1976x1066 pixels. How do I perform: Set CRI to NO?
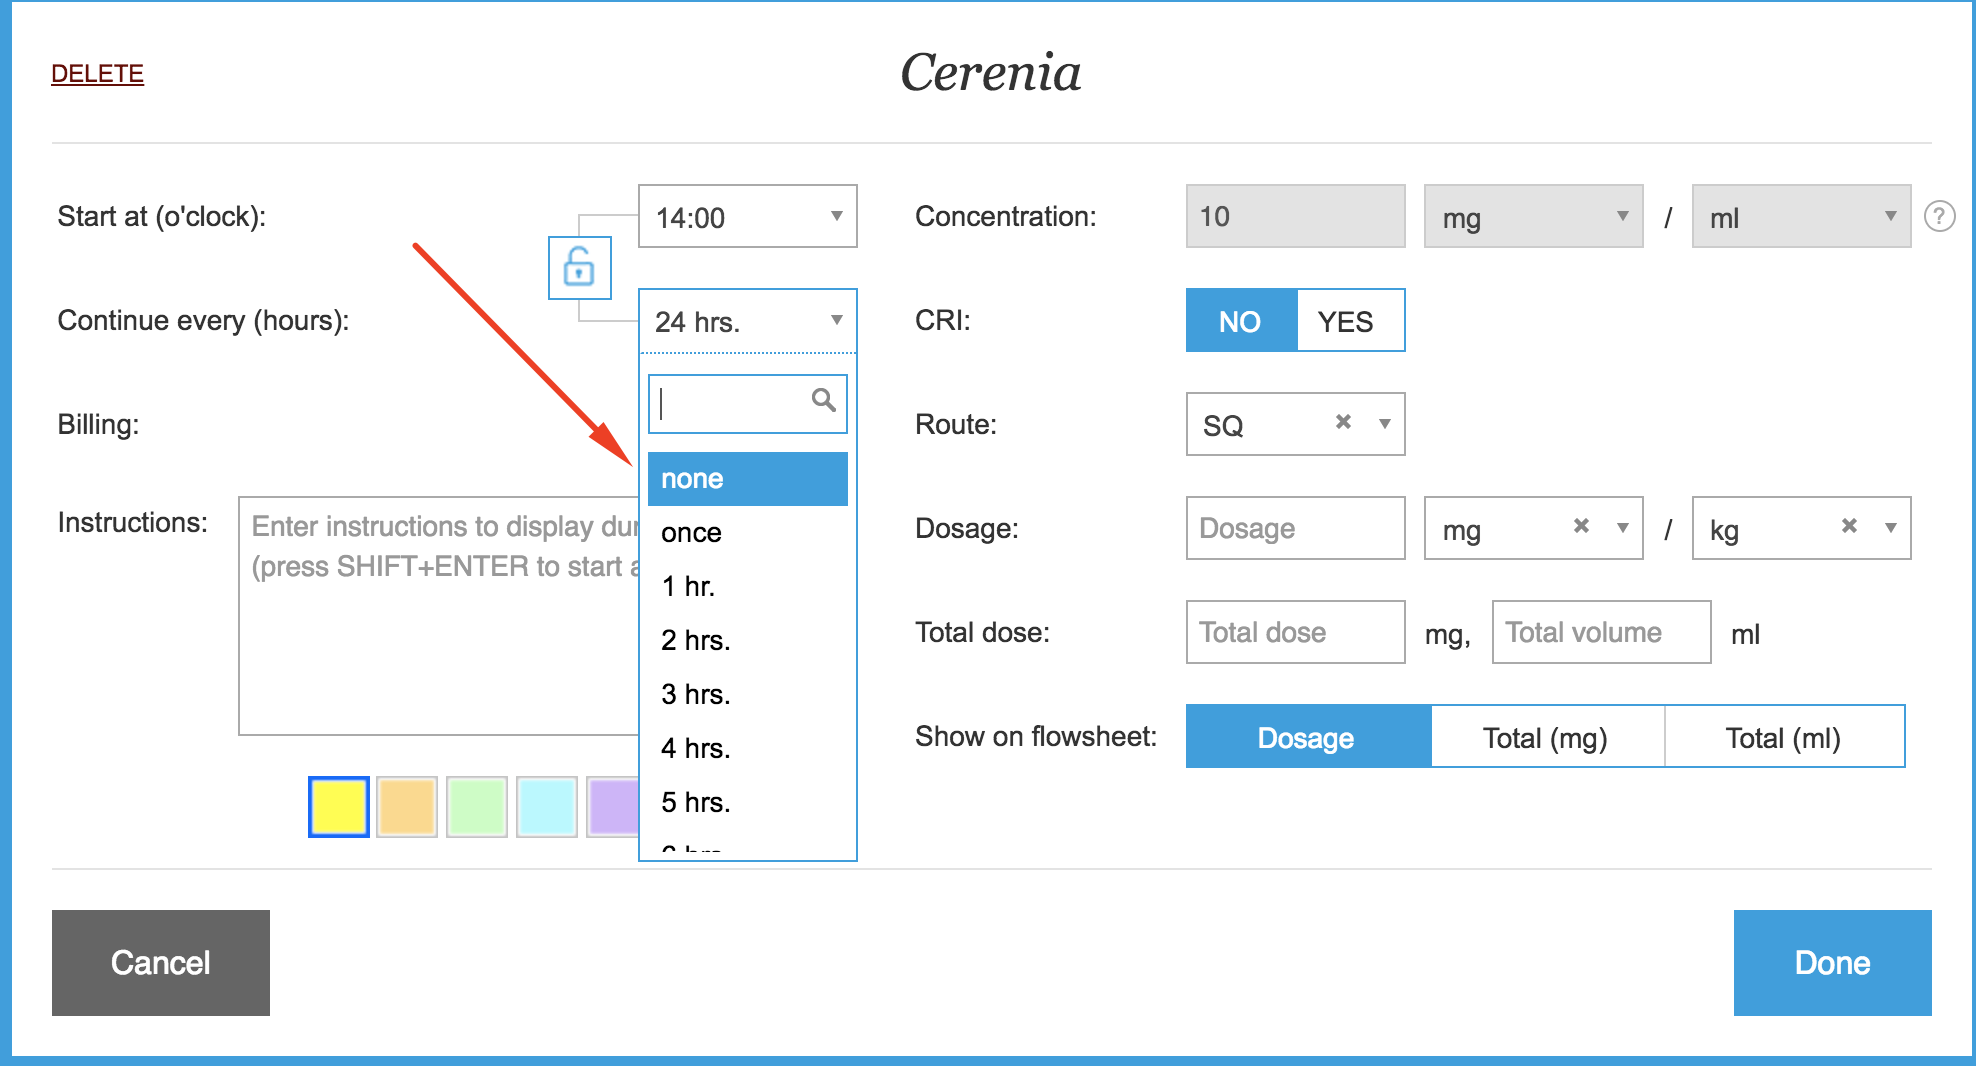pos(1241,321)
